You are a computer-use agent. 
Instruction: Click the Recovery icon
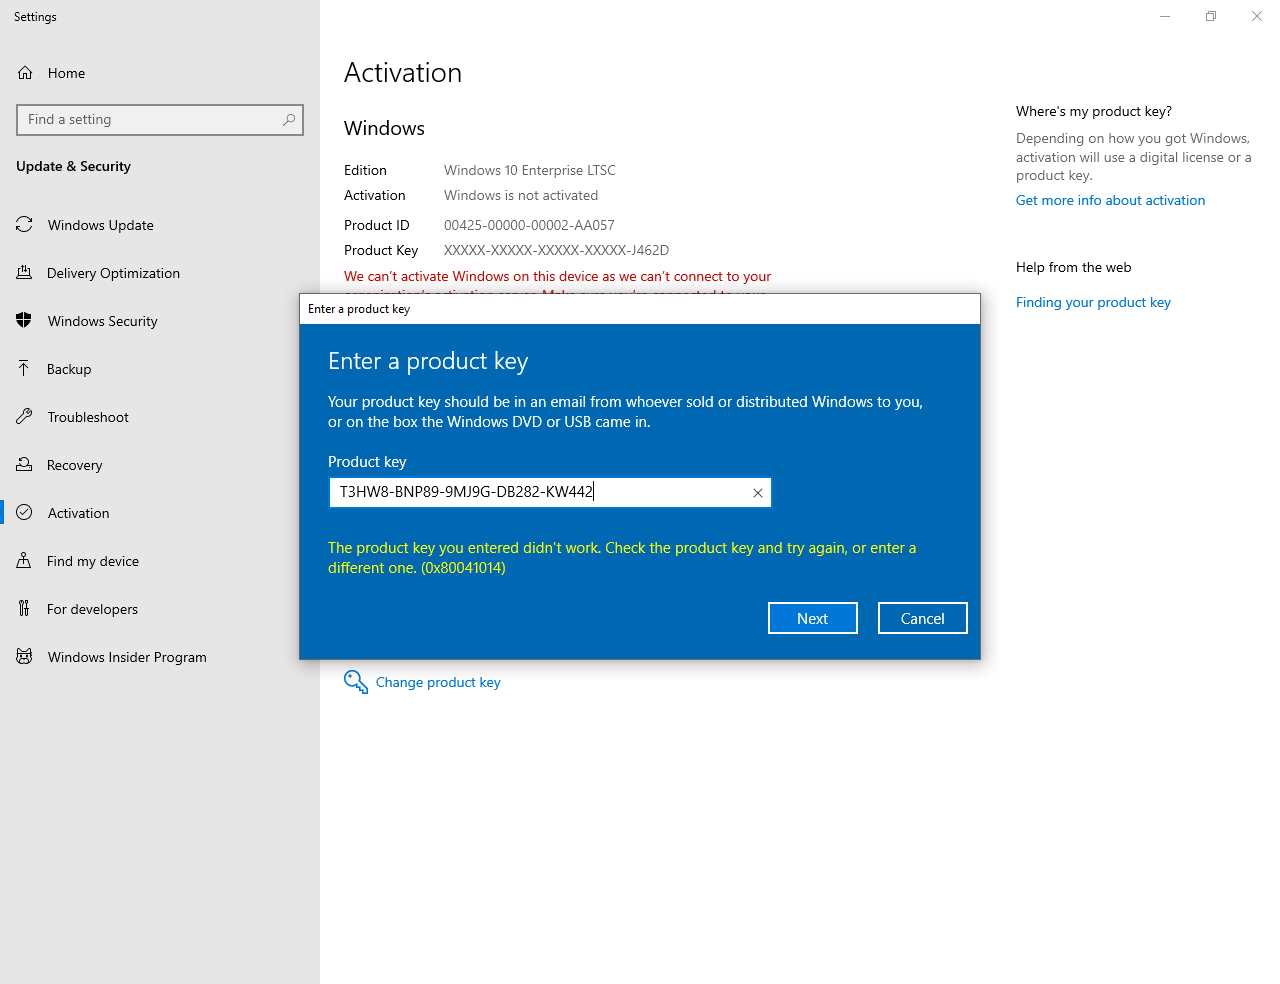[25, 465]
